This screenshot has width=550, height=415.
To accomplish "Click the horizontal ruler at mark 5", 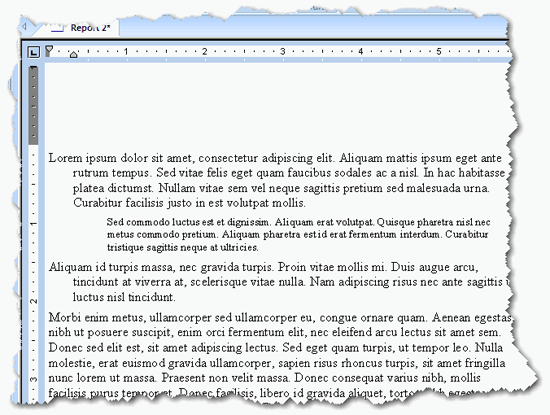I will click(438, 52).
